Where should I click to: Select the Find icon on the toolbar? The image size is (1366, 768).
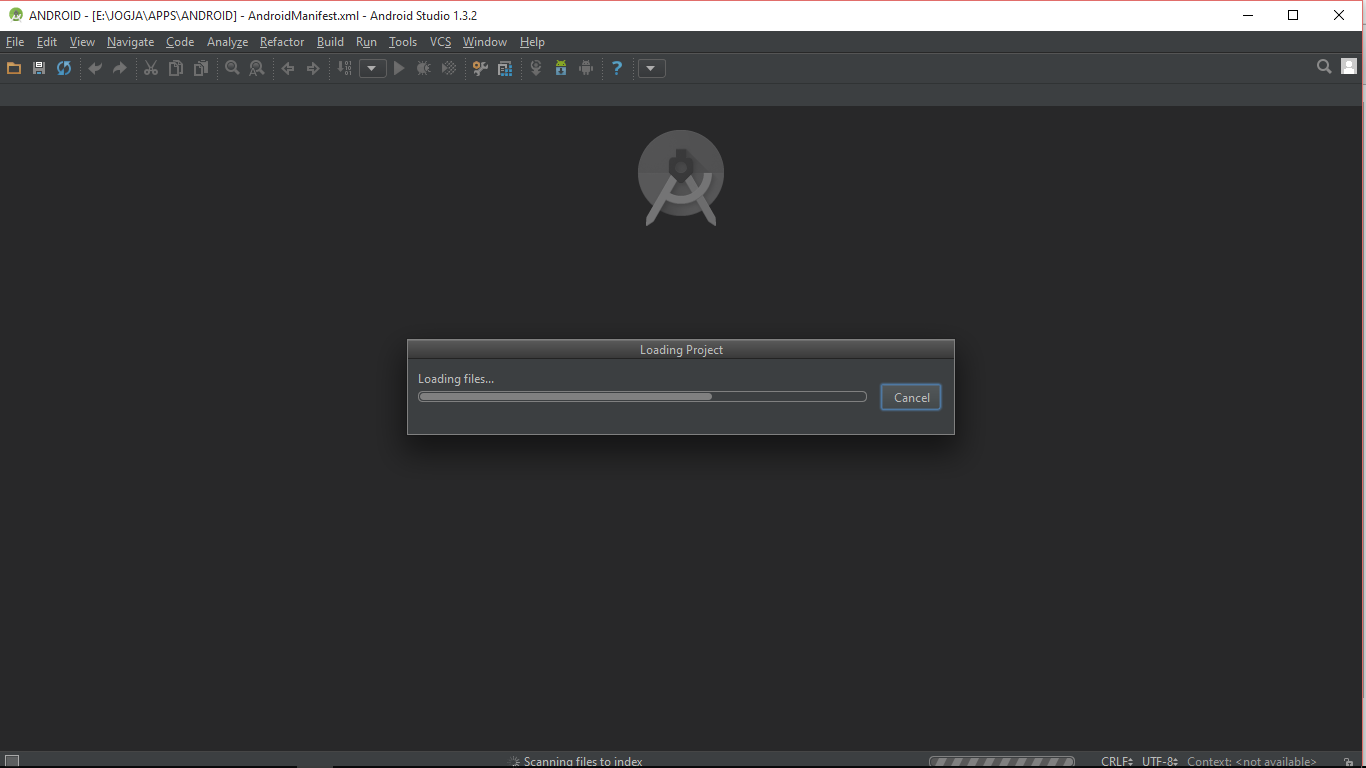point(231,67)
